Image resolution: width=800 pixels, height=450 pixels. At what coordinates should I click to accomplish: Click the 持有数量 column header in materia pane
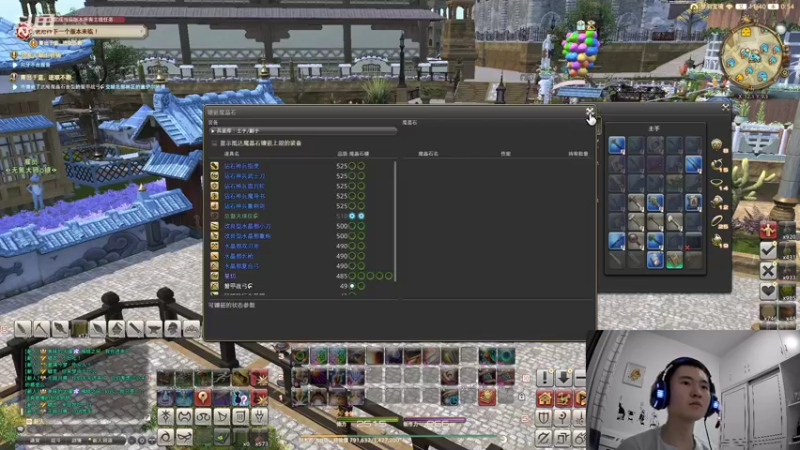[x=578, y=154]
